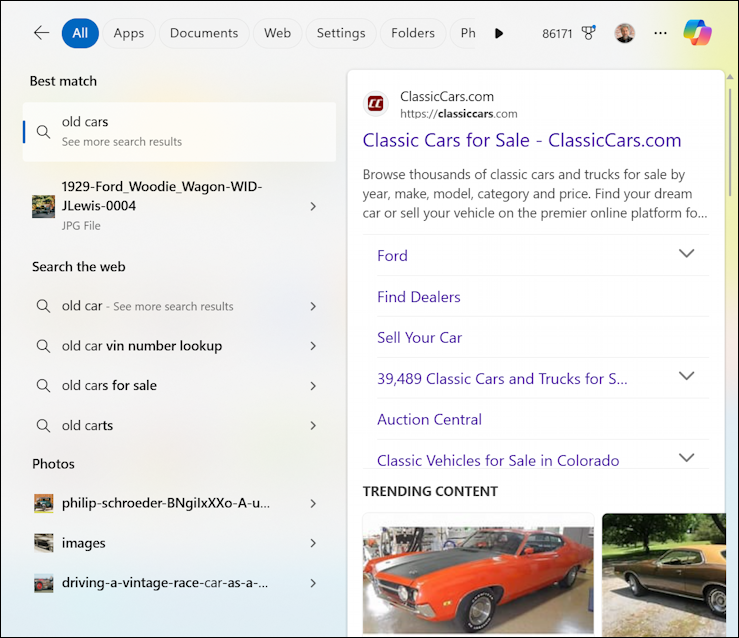Click the ClassicCars.com site logo
Screen dimensions: 739x638
(376, 104)
